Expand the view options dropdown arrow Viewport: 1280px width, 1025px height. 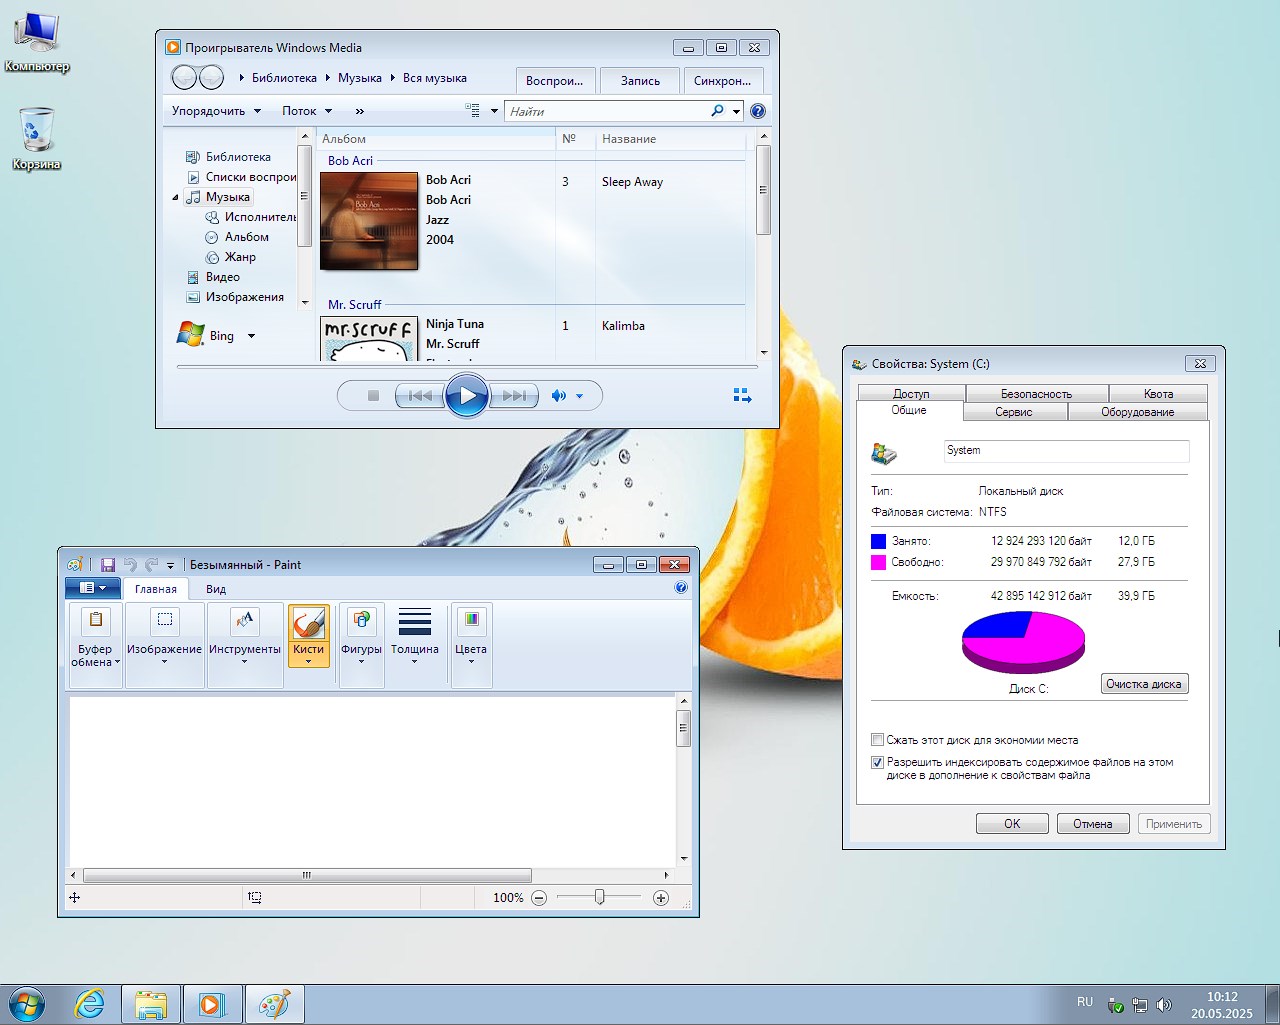tap(494, 111)
